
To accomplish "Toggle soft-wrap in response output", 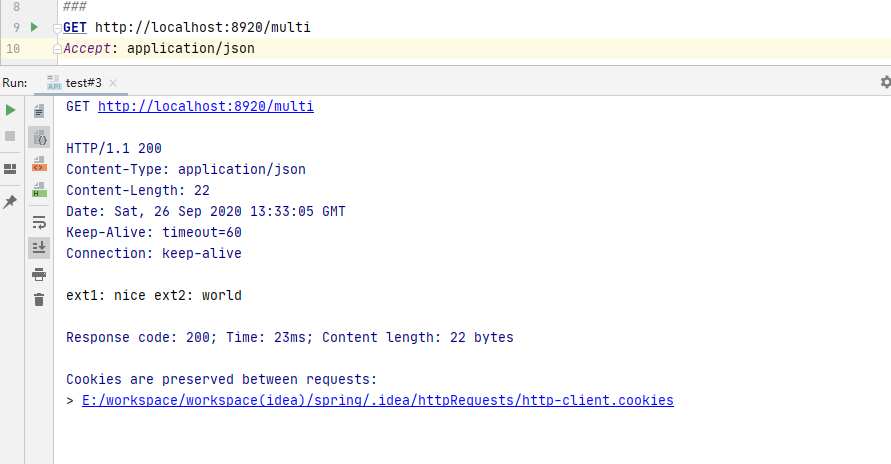I will click(39, 222).
